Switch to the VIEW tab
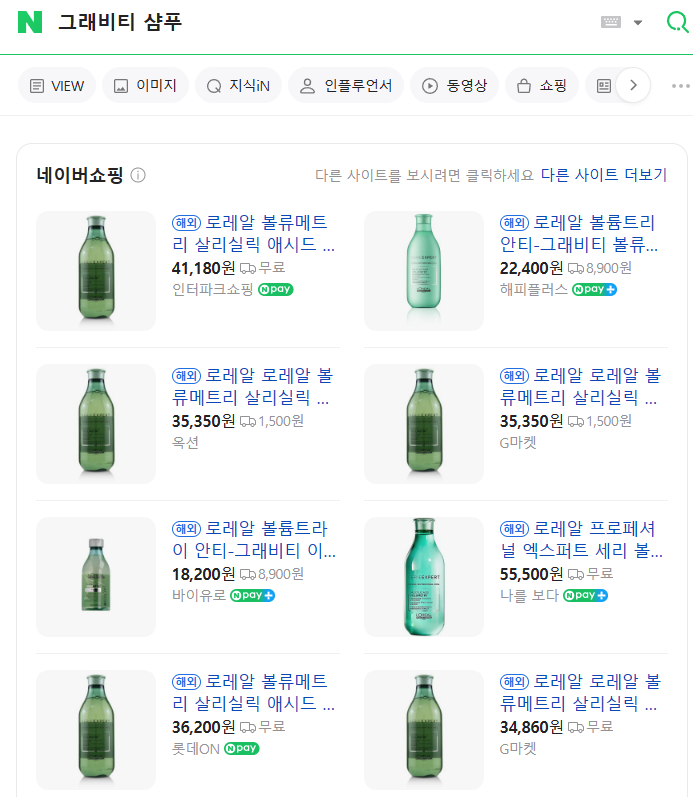This screenshot has width=693, height=797. [x=57, y=86]
